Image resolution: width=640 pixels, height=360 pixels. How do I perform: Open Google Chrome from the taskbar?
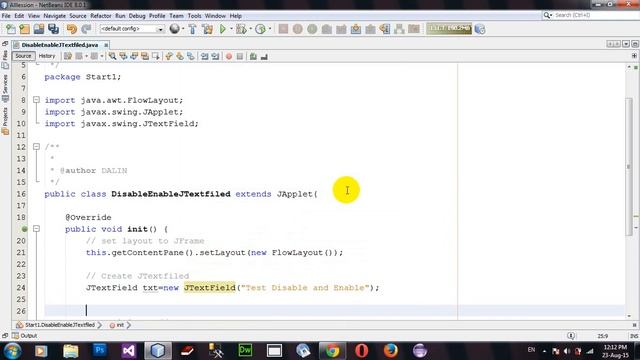coord(332,350)
